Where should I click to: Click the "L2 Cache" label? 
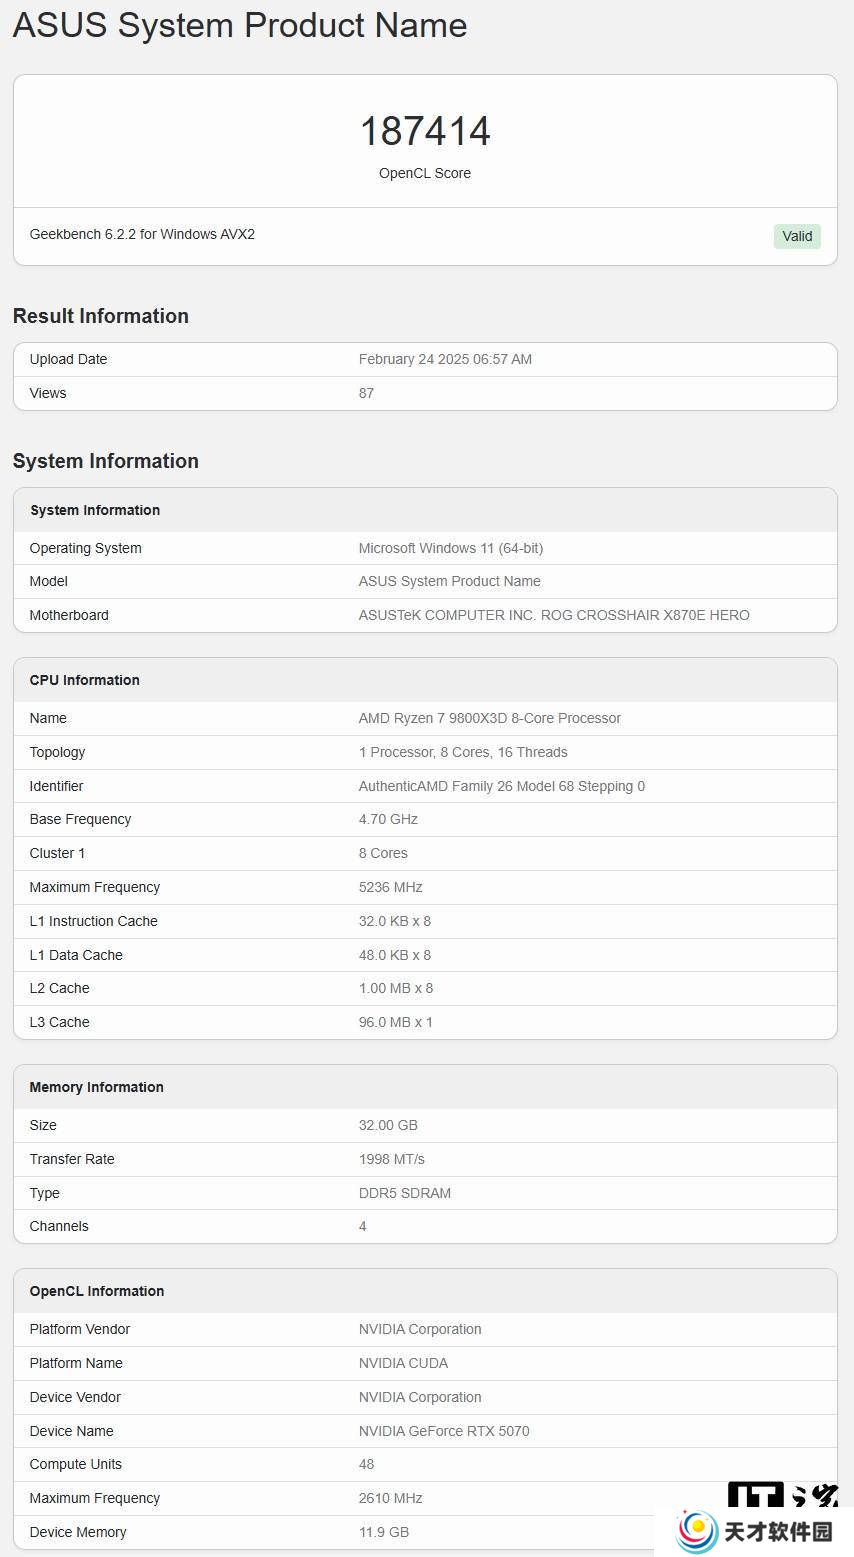[x=60, y=988]
